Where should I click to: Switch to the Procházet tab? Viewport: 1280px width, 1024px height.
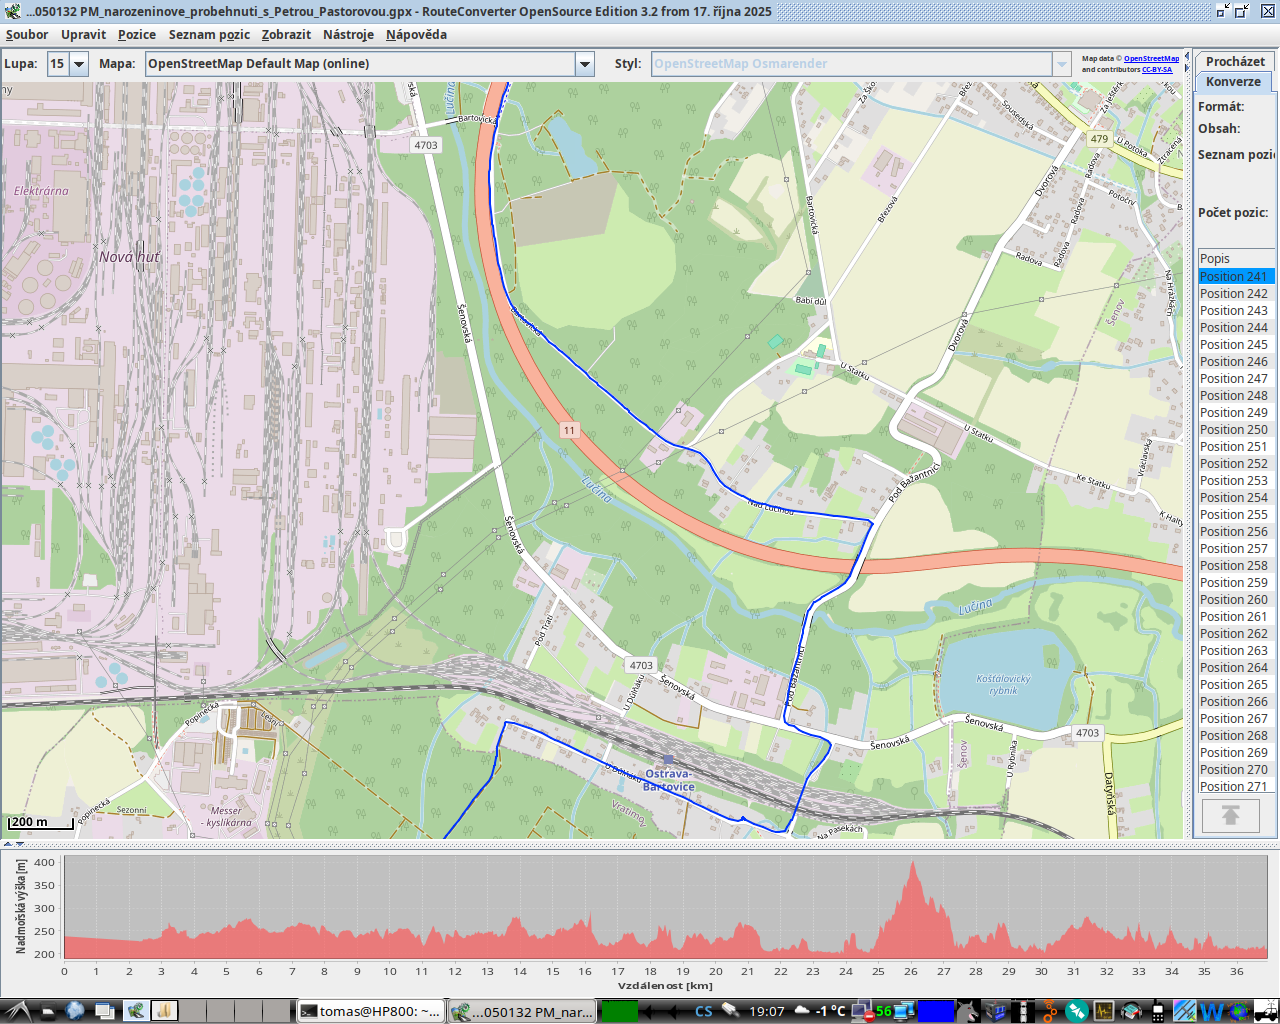pos(1234,61)
